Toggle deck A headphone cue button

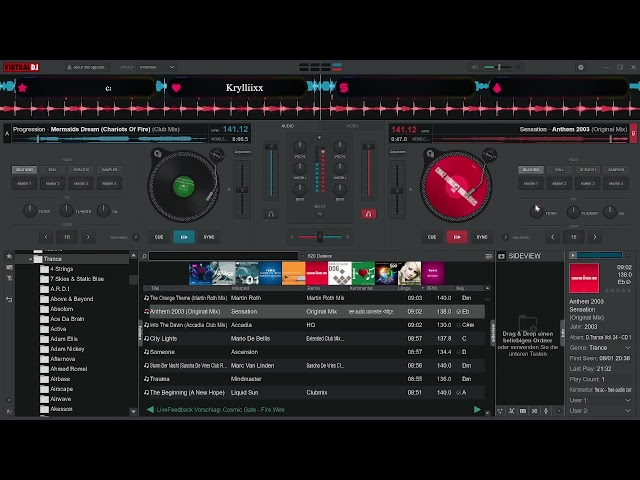click(271, 214)
